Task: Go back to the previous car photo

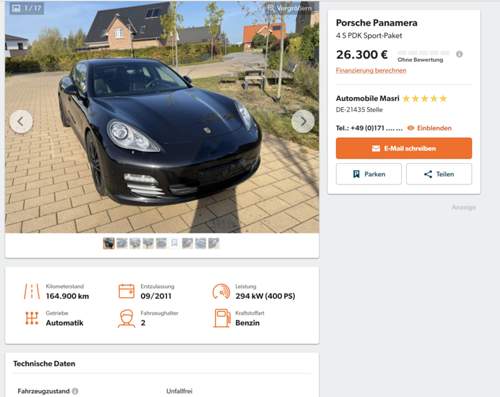Action: 21,121
